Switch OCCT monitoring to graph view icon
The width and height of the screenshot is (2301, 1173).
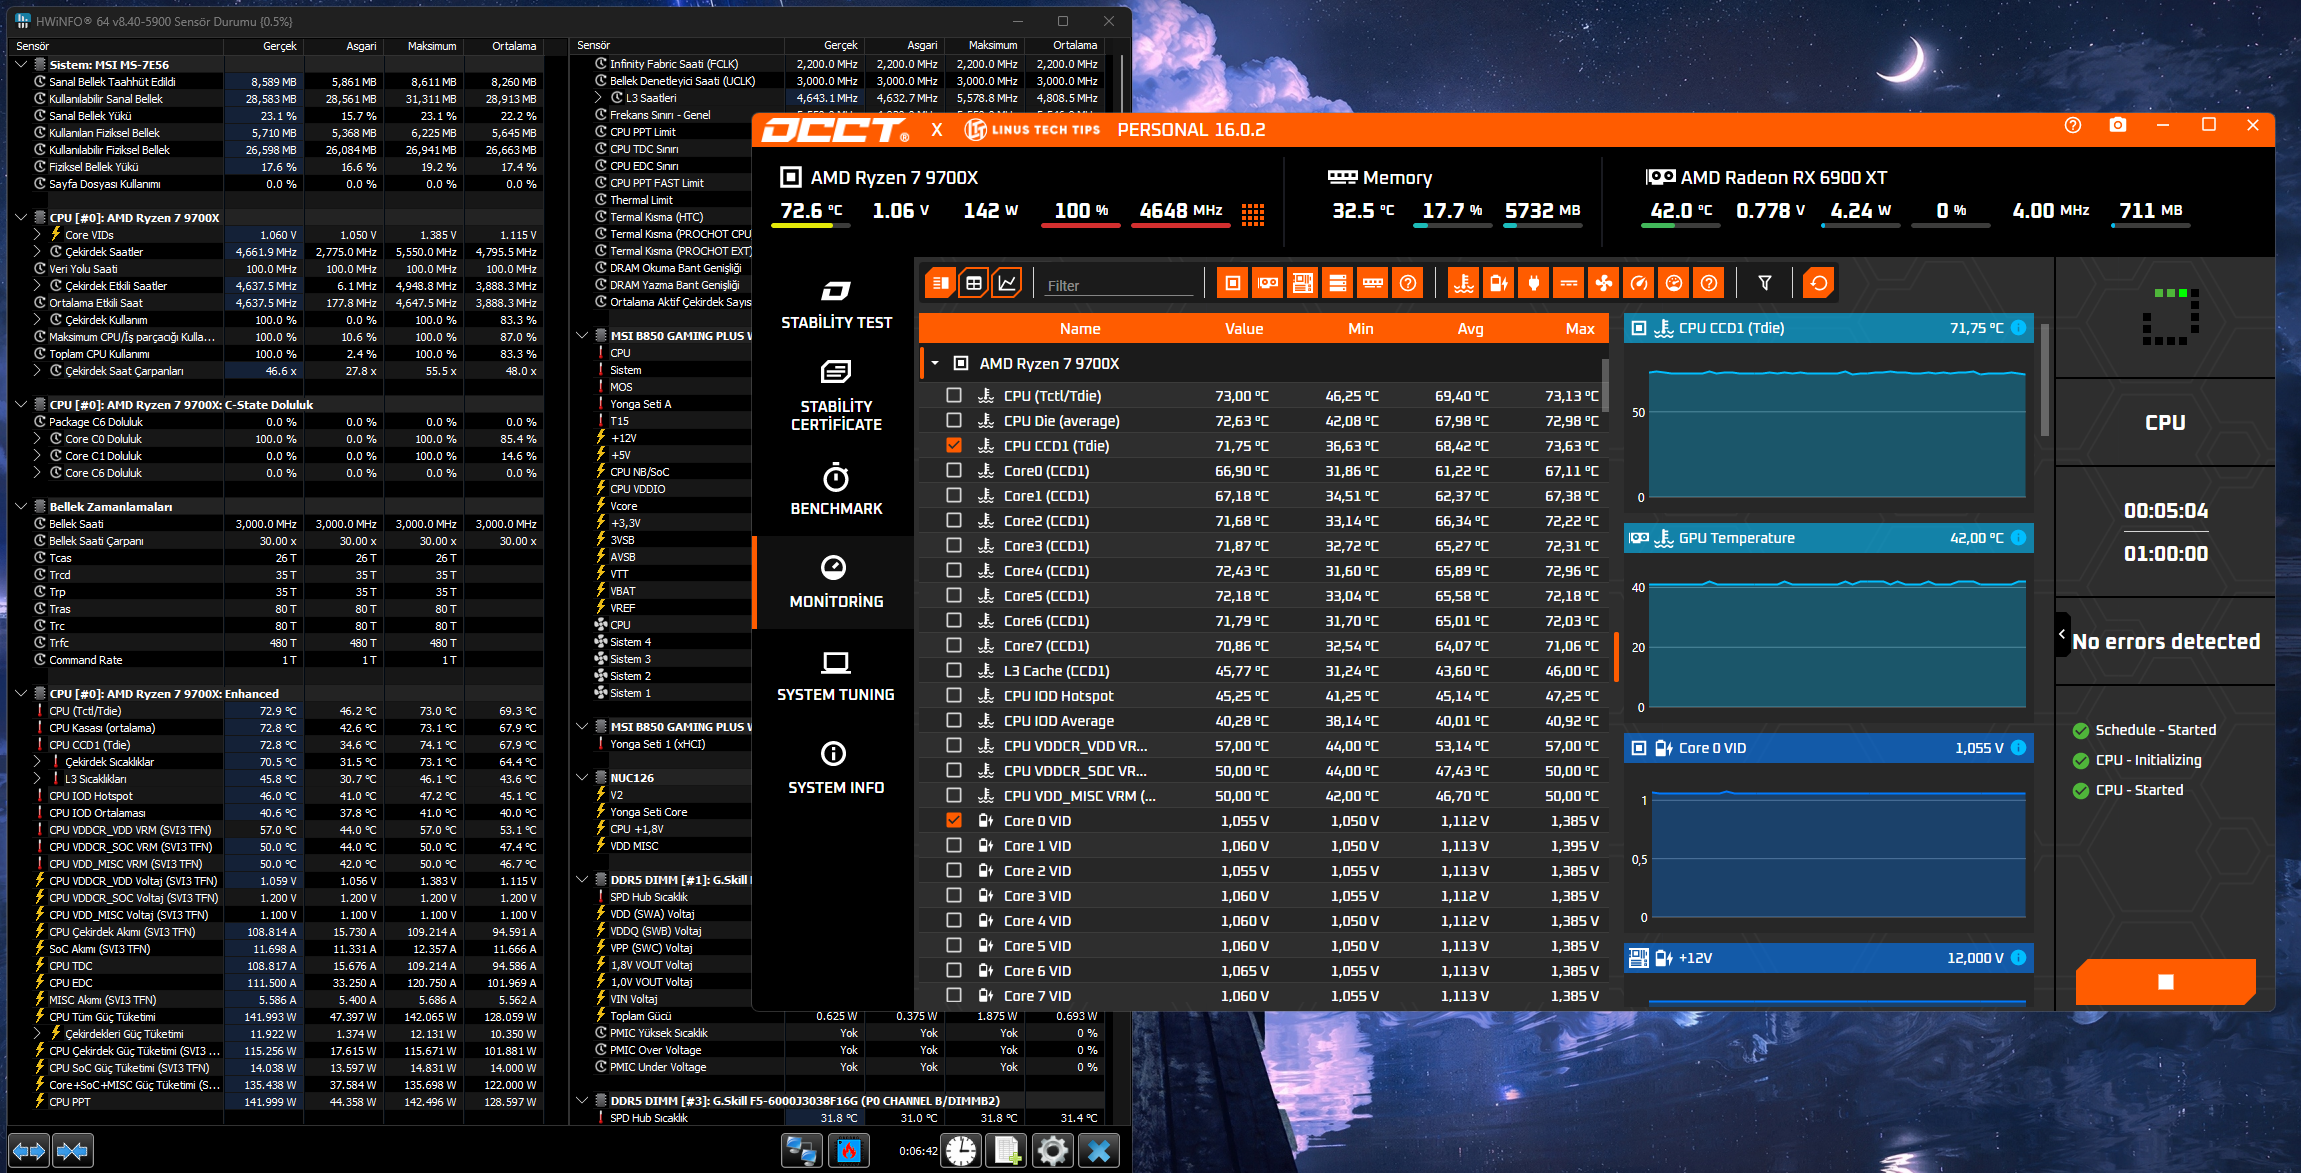[x=1008, y=283]
